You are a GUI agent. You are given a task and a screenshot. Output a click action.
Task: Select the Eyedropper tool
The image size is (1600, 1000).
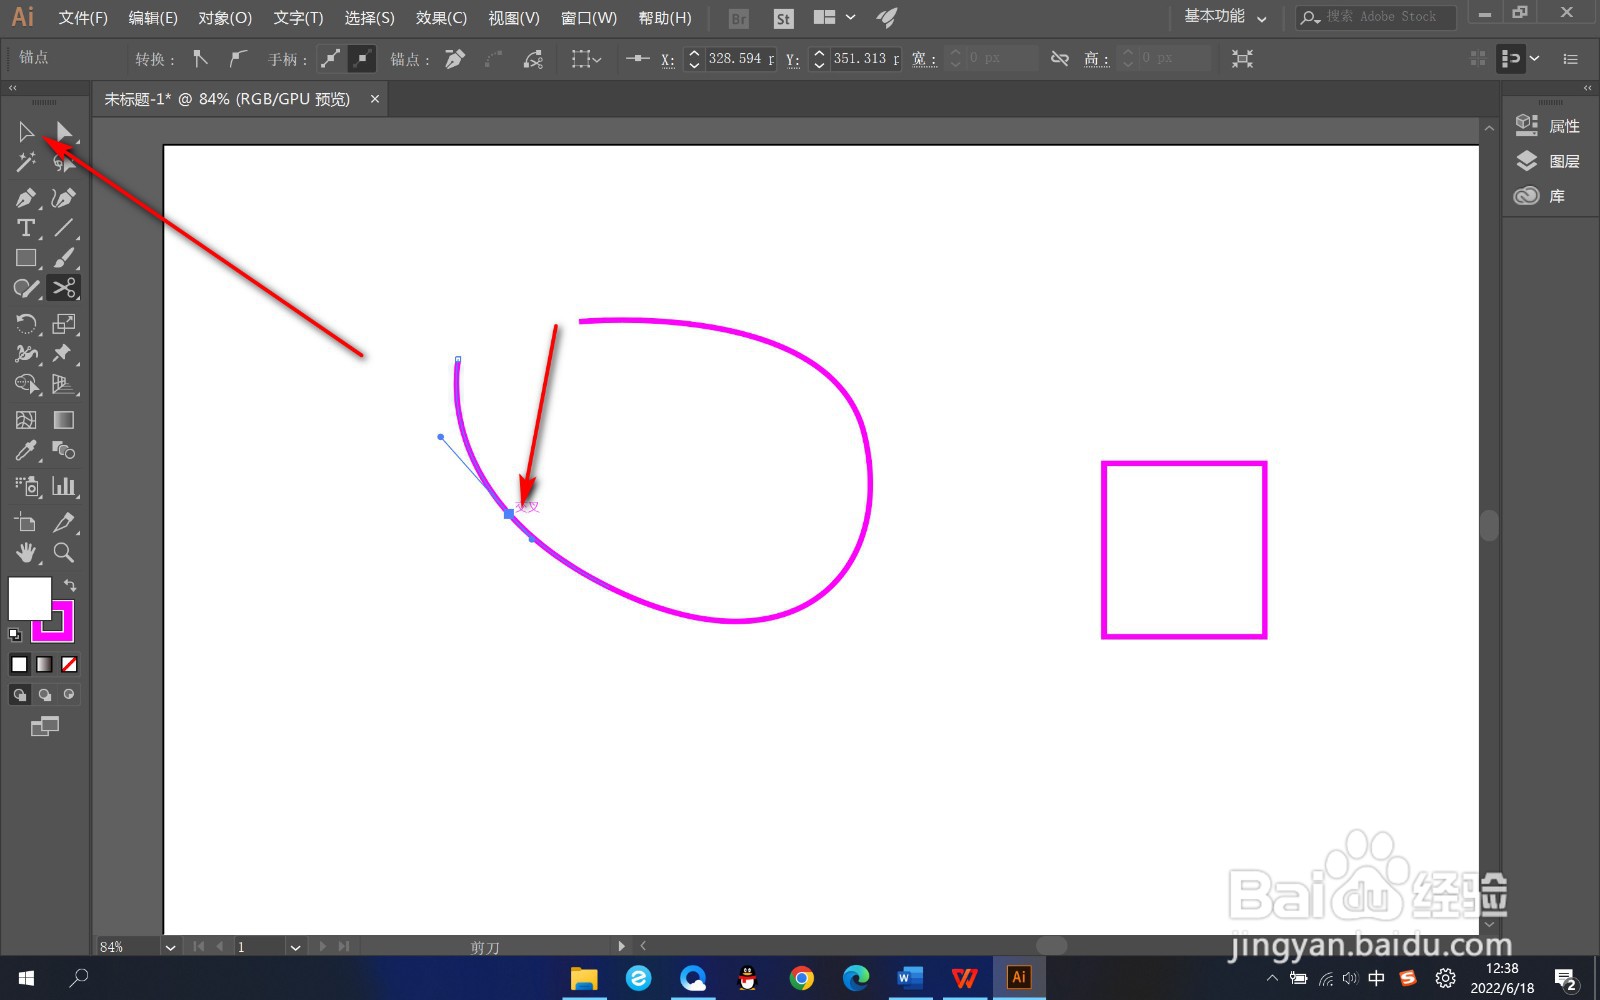click(x=26, y=451)
